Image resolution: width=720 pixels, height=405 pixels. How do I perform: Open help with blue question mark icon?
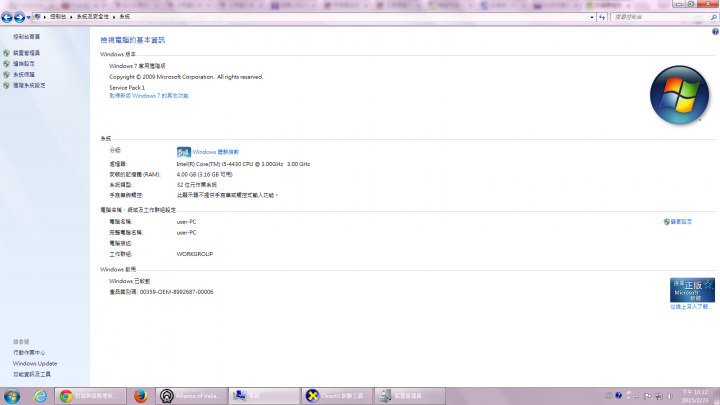[x=715, y=32]
